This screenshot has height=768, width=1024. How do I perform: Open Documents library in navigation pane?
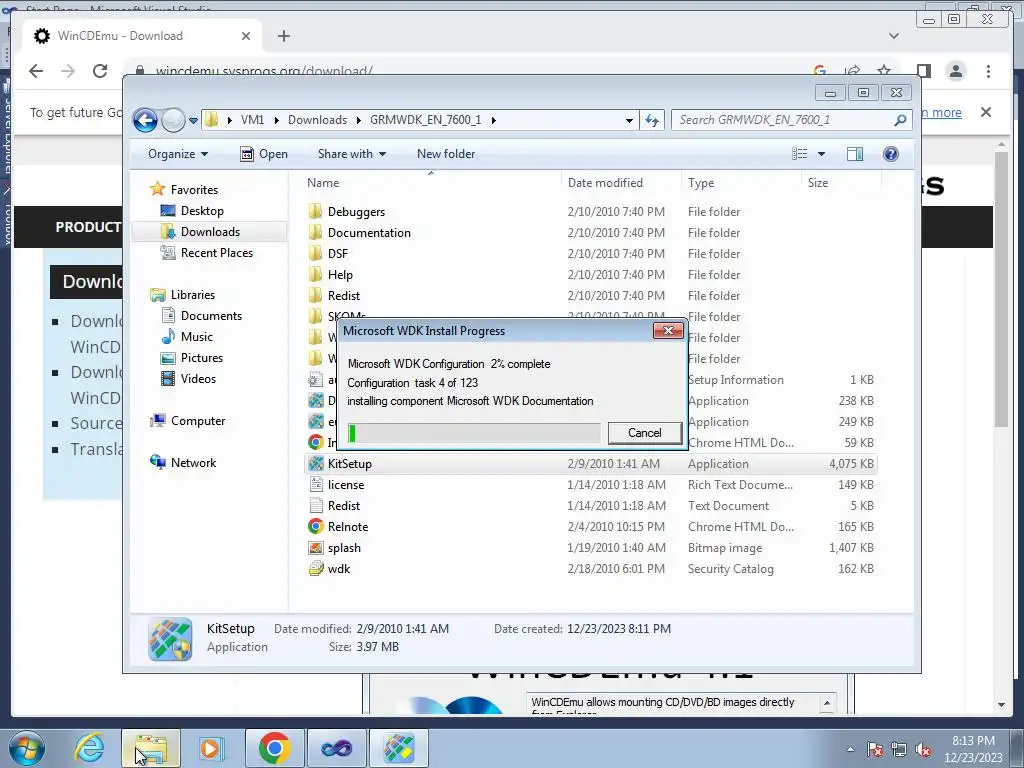[211, 315]
